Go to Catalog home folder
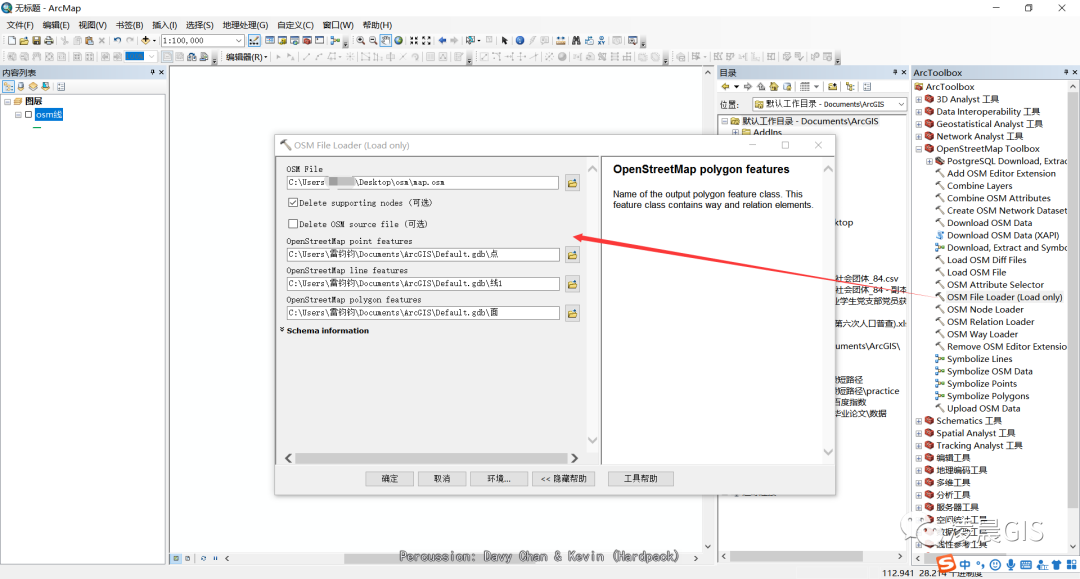The width and height of the screenshot is (1080, 579). [x=773, y=87]
